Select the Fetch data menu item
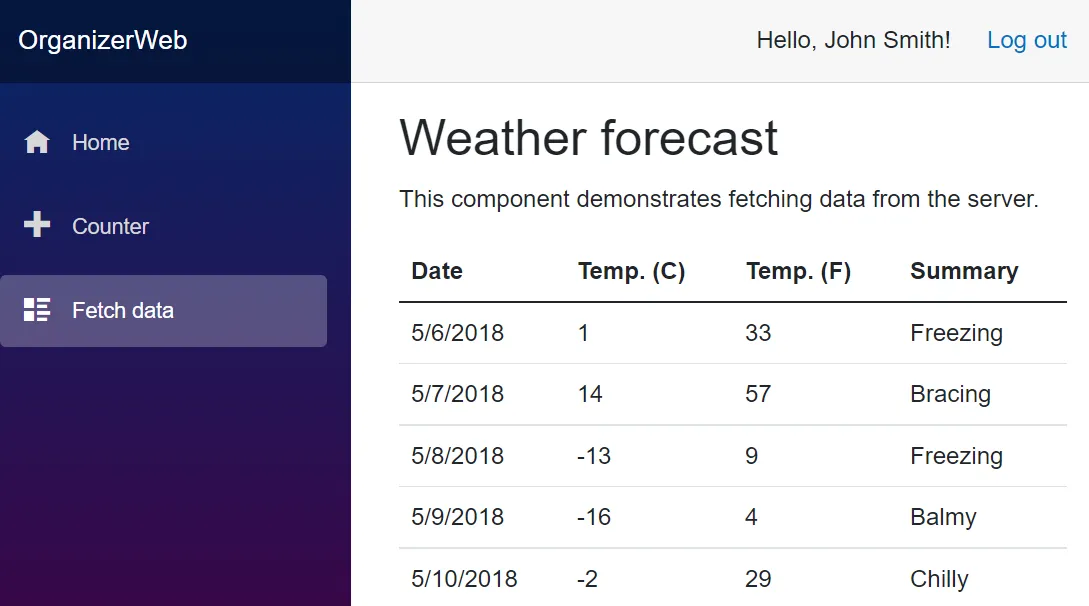 click(x=122, y=310)
